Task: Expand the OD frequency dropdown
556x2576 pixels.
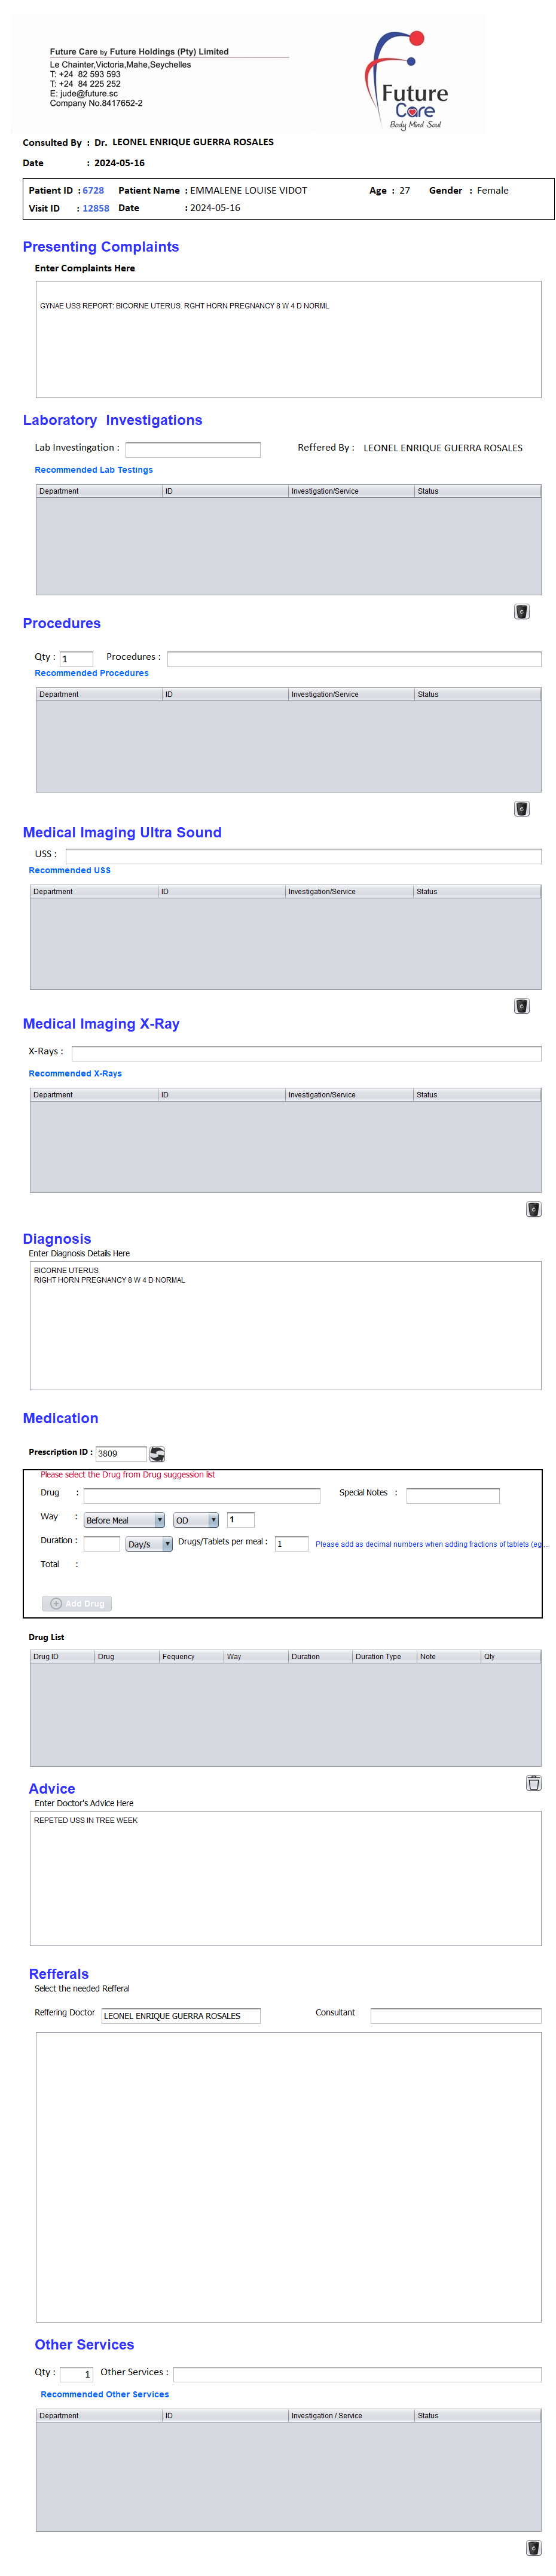Action: pos(213,1519)
